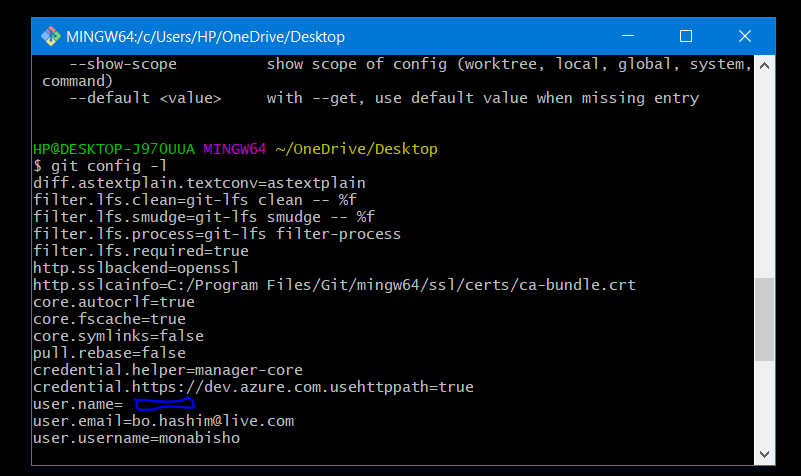Click the 'git config -l' command line
Viewport: 801px width, 476px height.
click(100, 166)
